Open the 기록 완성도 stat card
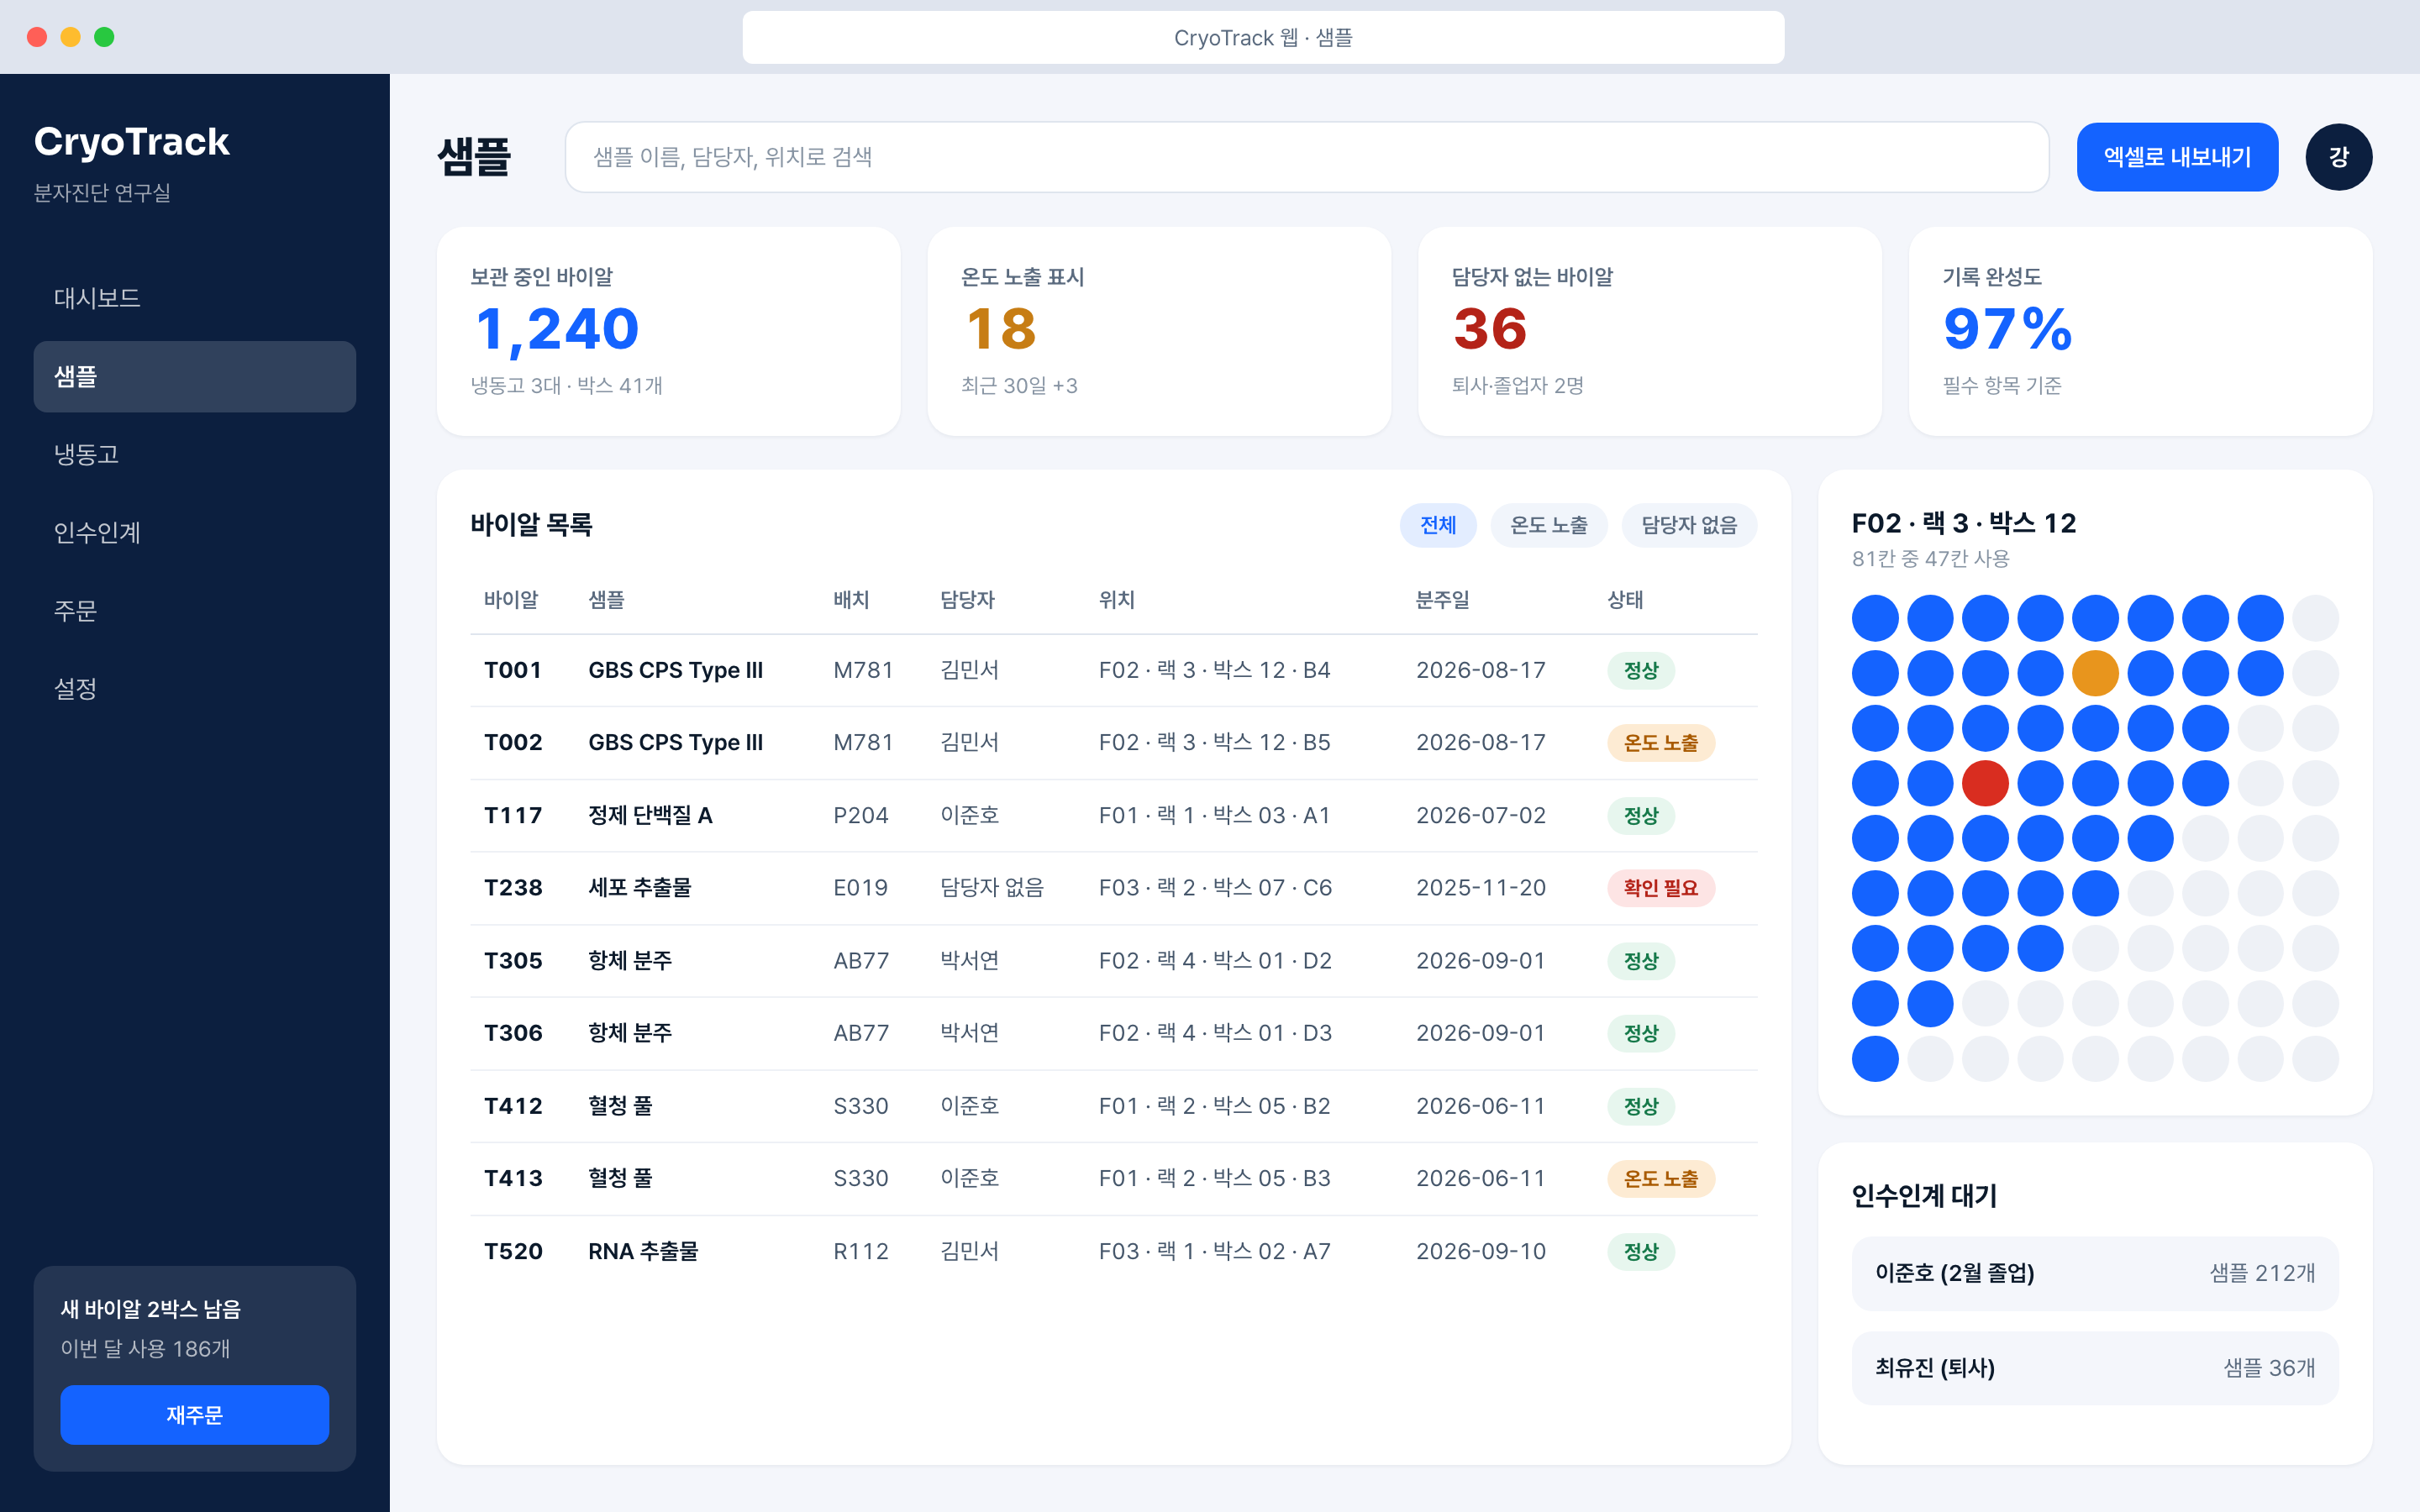The image size is (2420, 1512). 2140,331
